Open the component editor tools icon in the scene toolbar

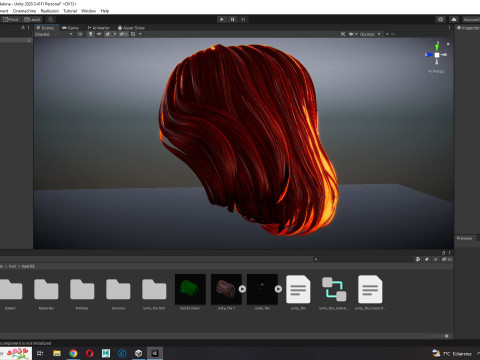343,34
